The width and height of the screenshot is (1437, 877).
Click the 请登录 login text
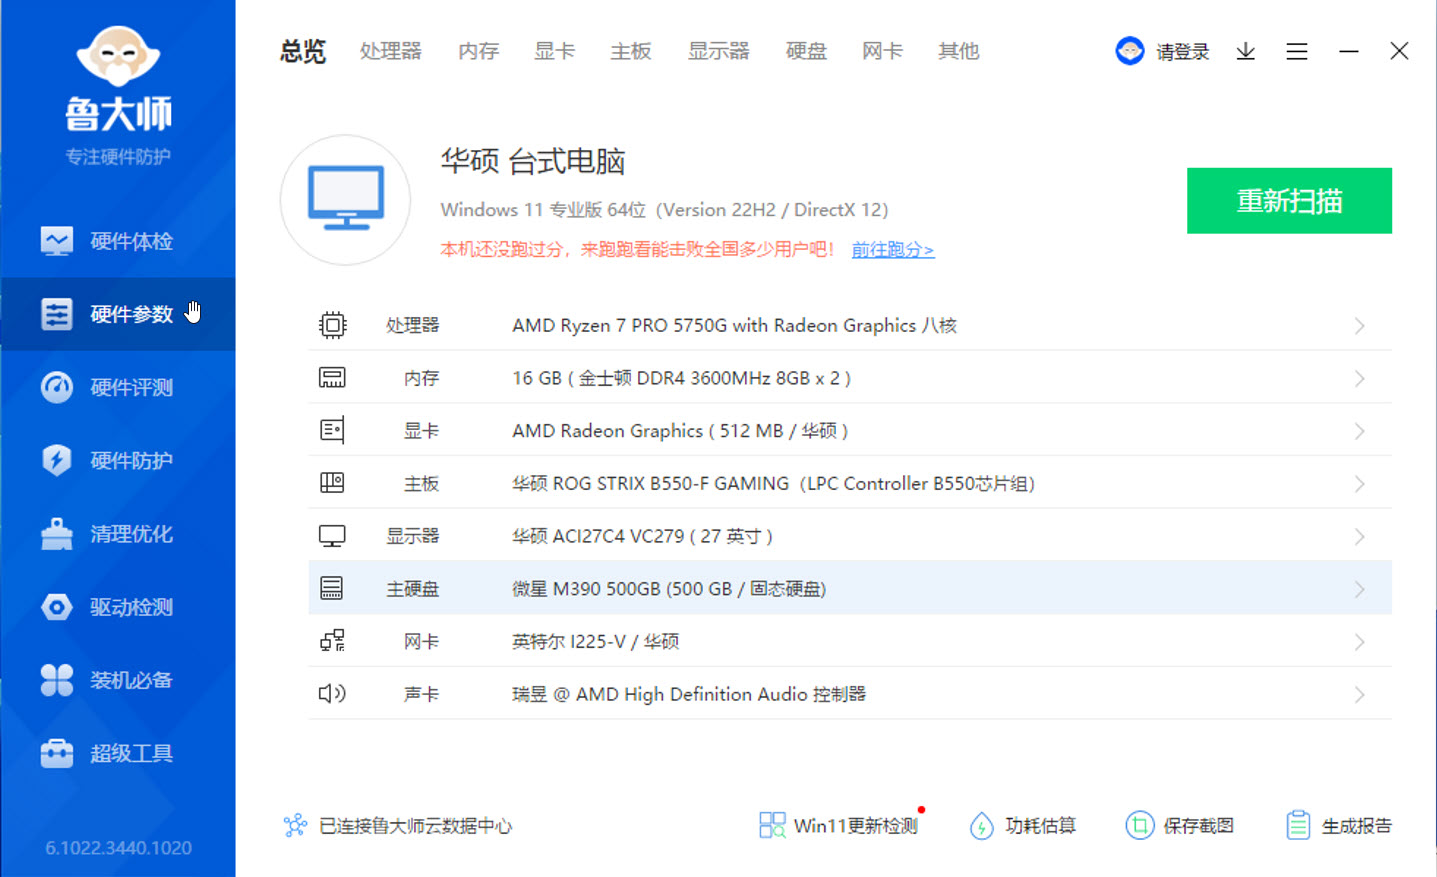pyautogui.click(x=1183, y=52)
